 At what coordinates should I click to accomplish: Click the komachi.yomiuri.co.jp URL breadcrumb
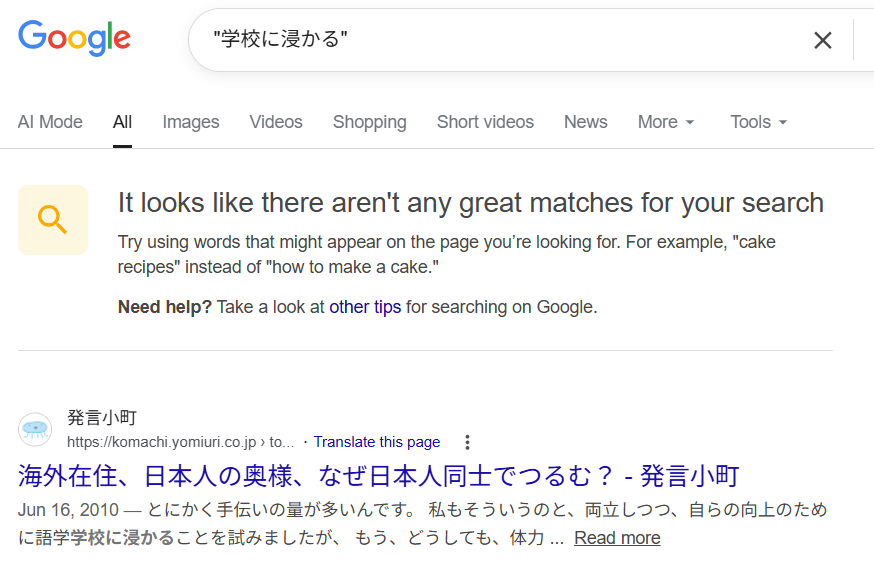[180, 442]
